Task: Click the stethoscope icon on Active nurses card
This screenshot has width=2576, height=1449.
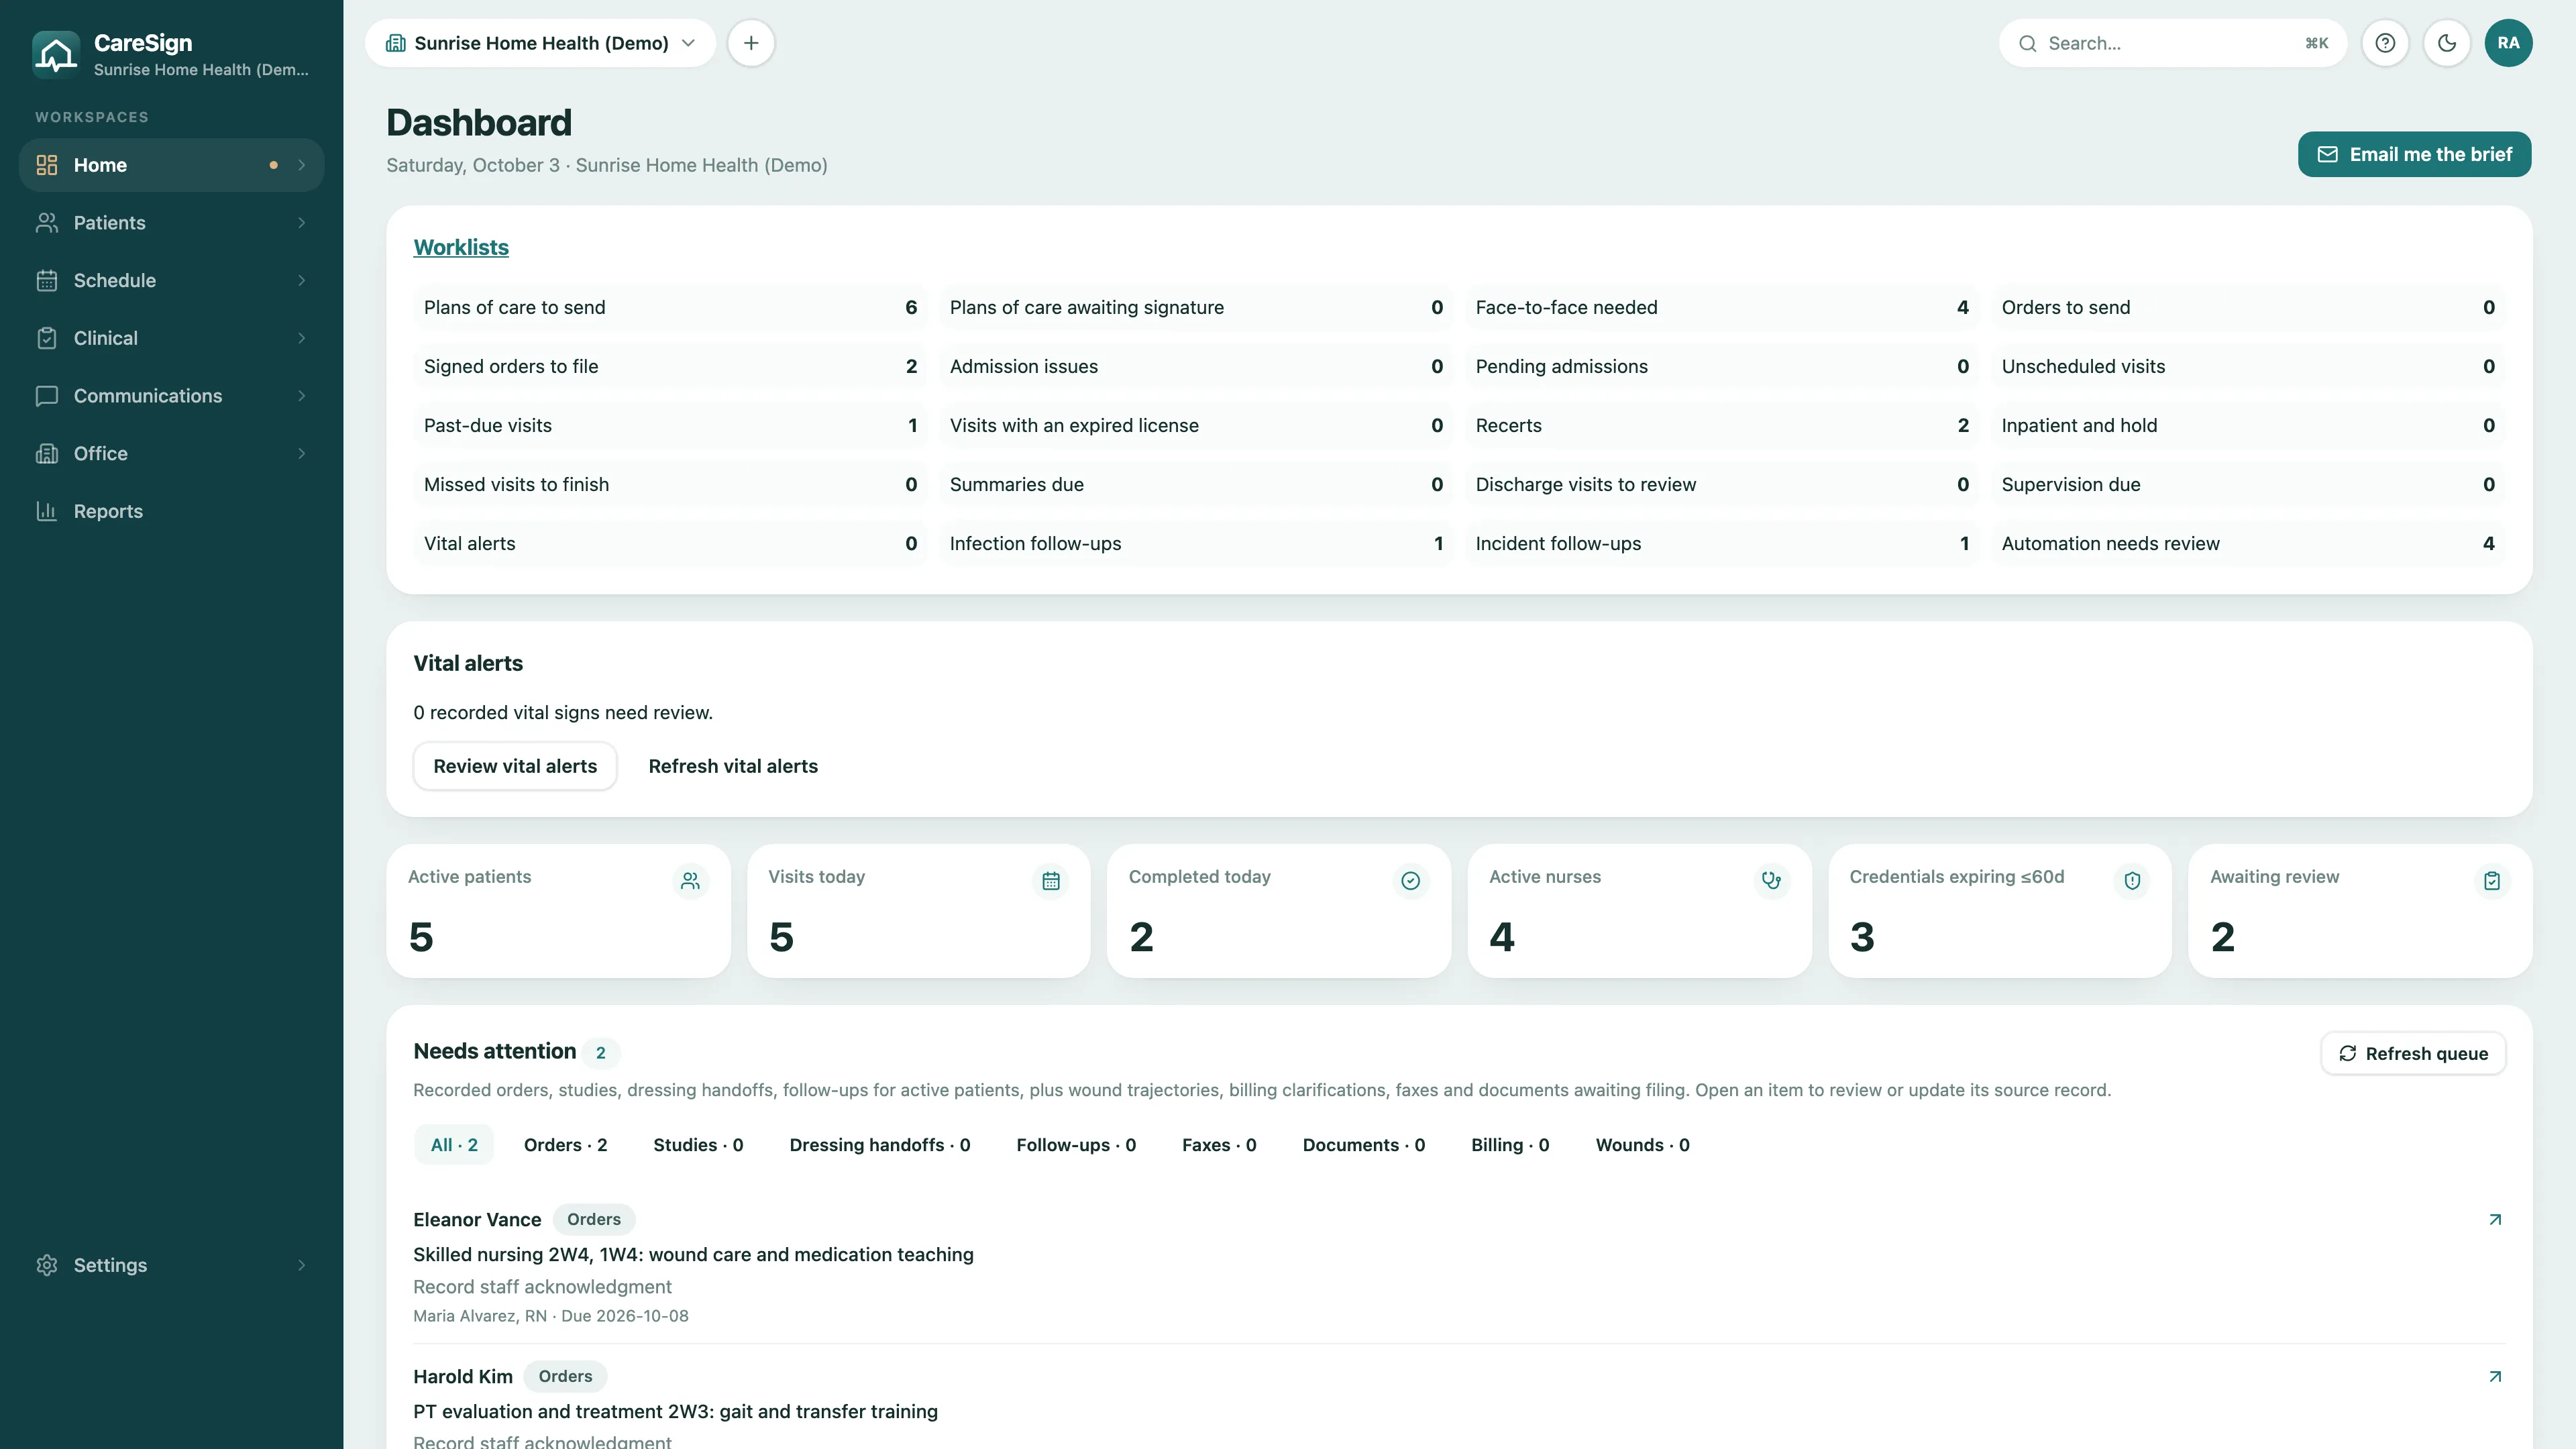Action: [1772, 881]
